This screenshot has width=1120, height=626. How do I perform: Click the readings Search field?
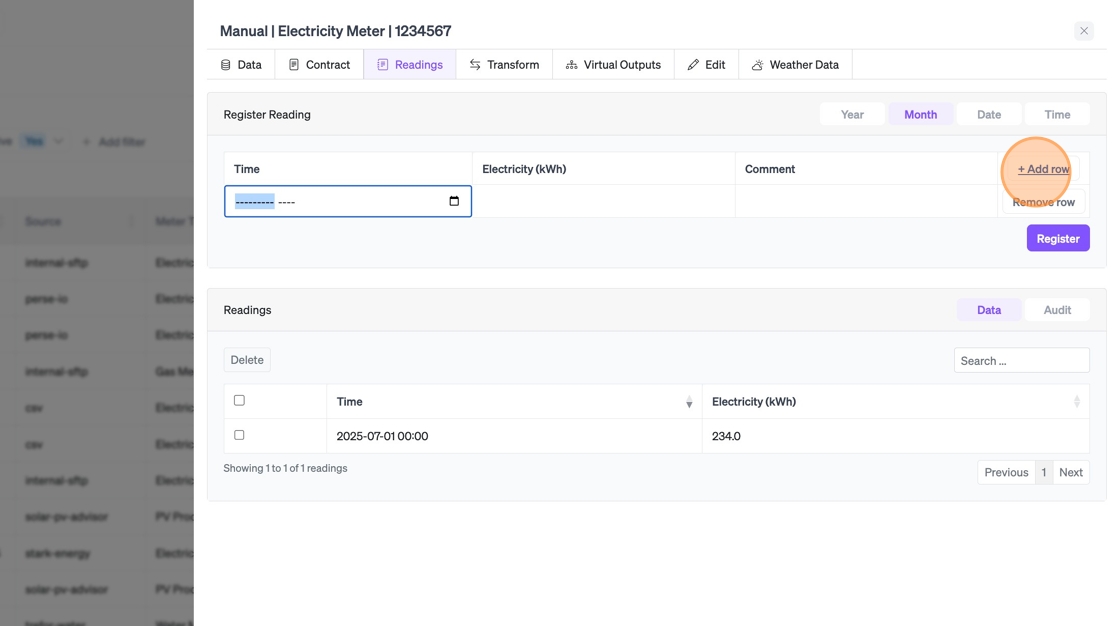pos(1021,361)
